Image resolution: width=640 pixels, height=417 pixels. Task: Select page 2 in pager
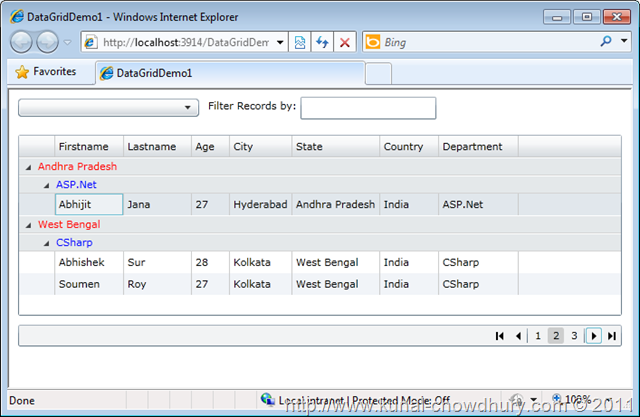[x=556, y=336]
